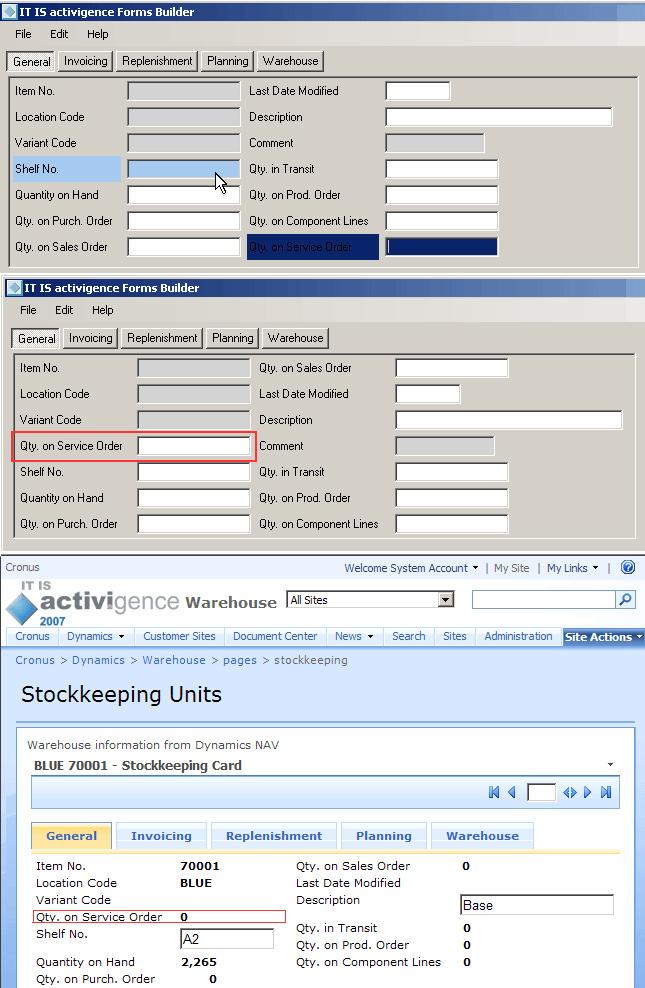
Task: Open Help menu in lower Forms Builder window
Action: point(103,310)
